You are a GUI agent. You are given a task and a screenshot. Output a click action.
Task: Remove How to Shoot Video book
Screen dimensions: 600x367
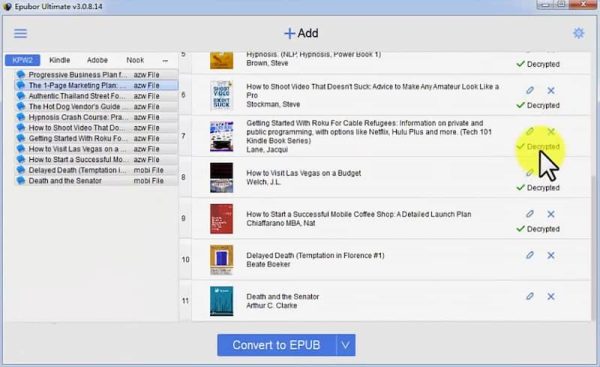tap(551, 90)
